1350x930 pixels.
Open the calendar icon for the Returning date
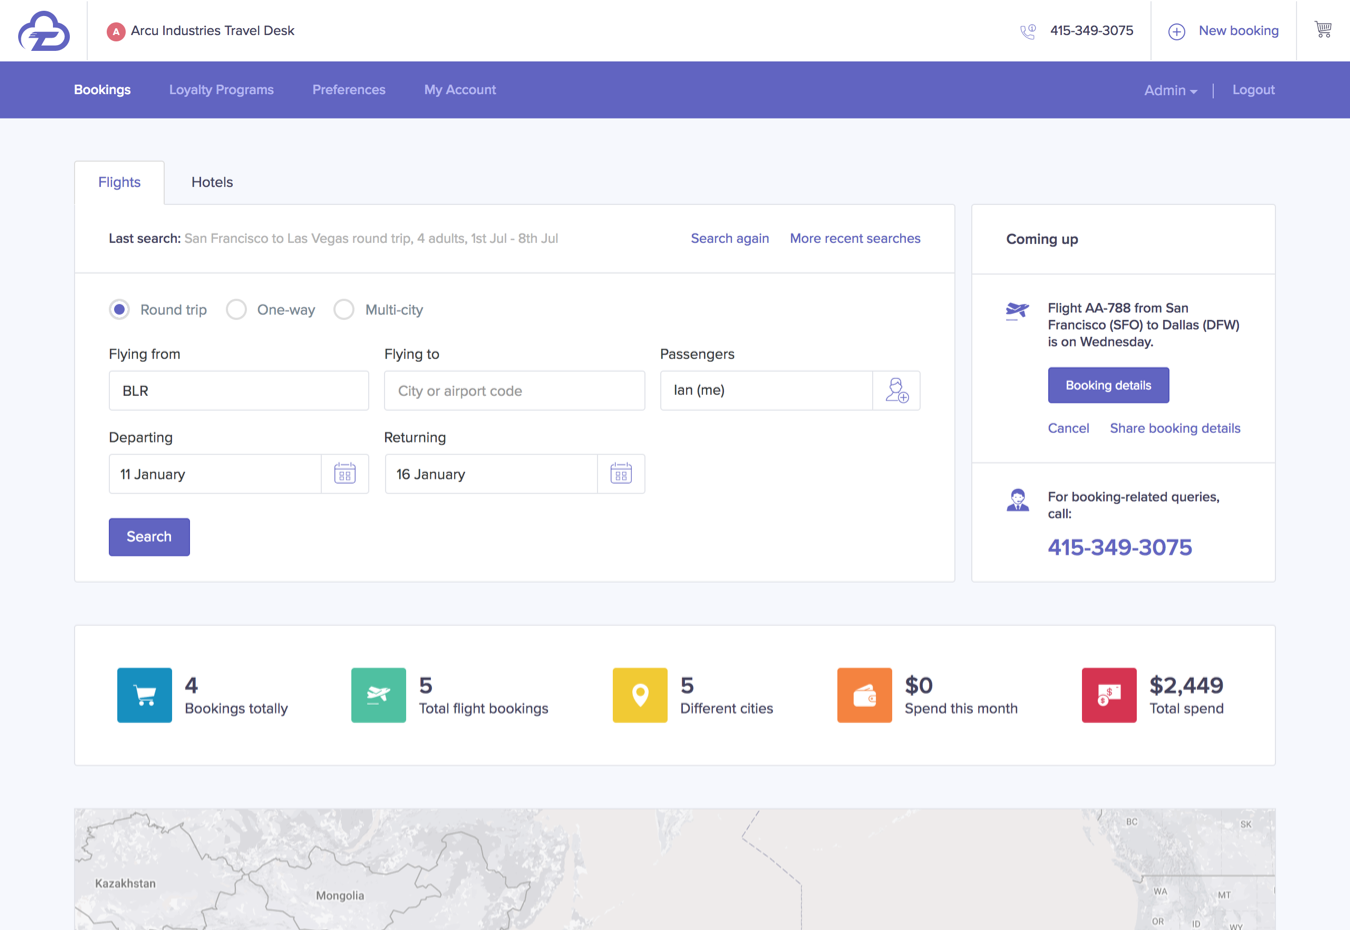[621, 473]
